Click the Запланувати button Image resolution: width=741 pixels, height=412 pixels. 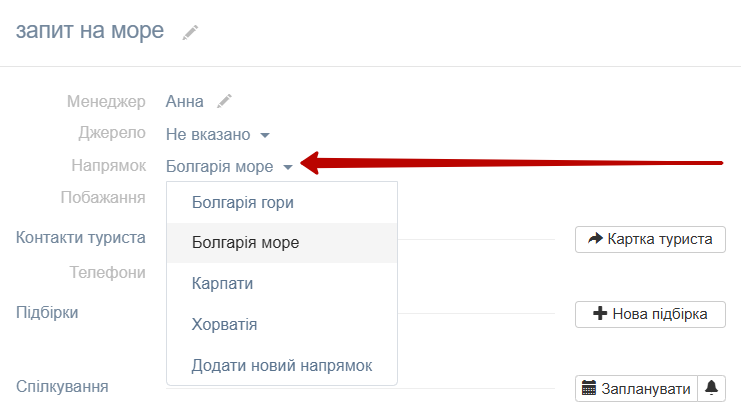[637, 388]
